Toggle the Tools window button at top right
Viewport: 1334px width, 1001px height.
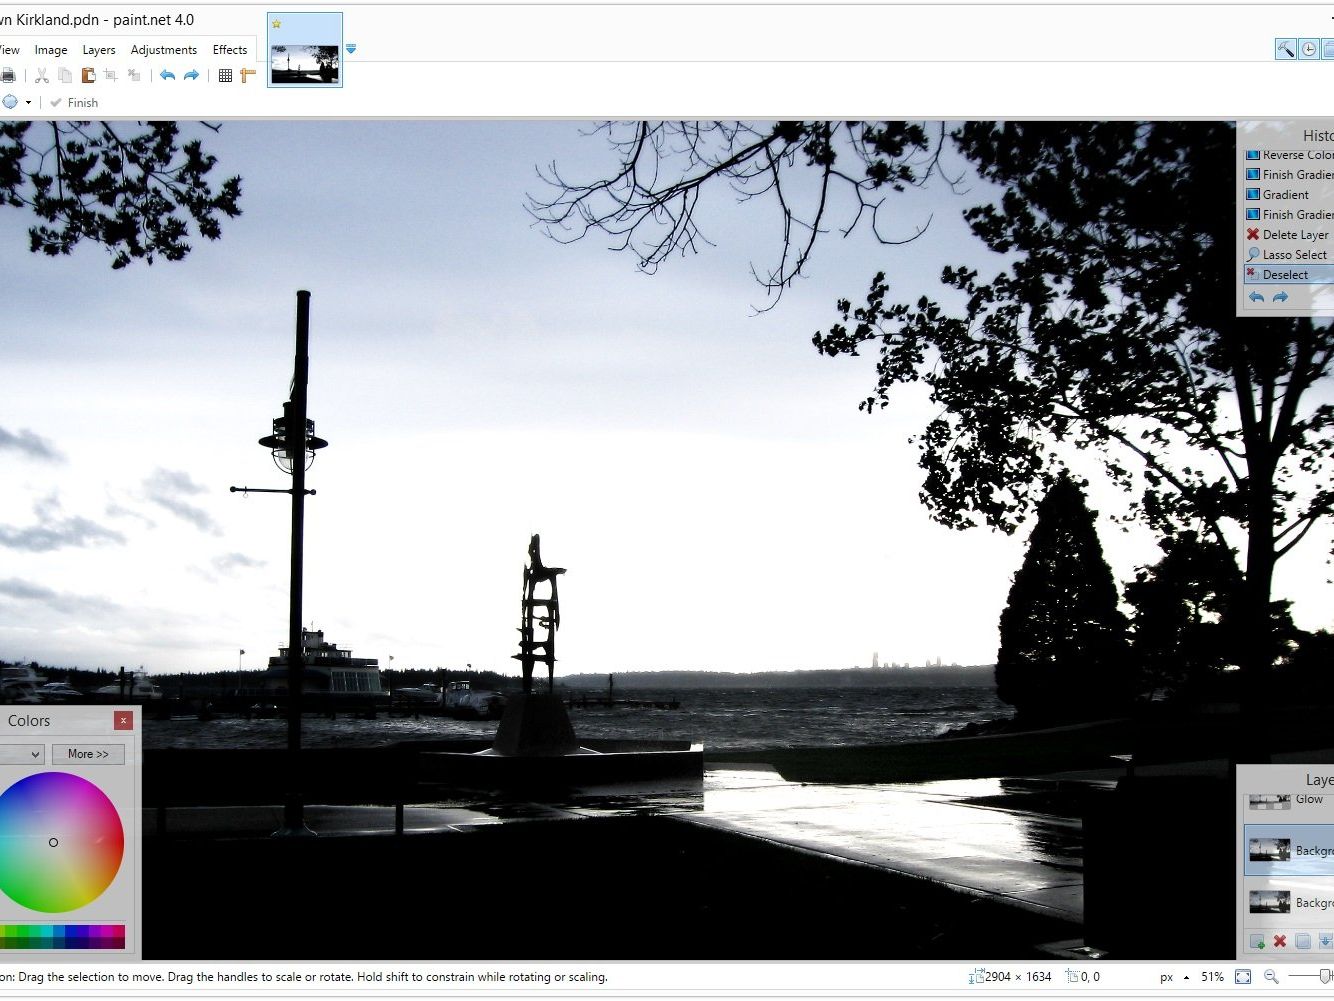click(1285, 49)
